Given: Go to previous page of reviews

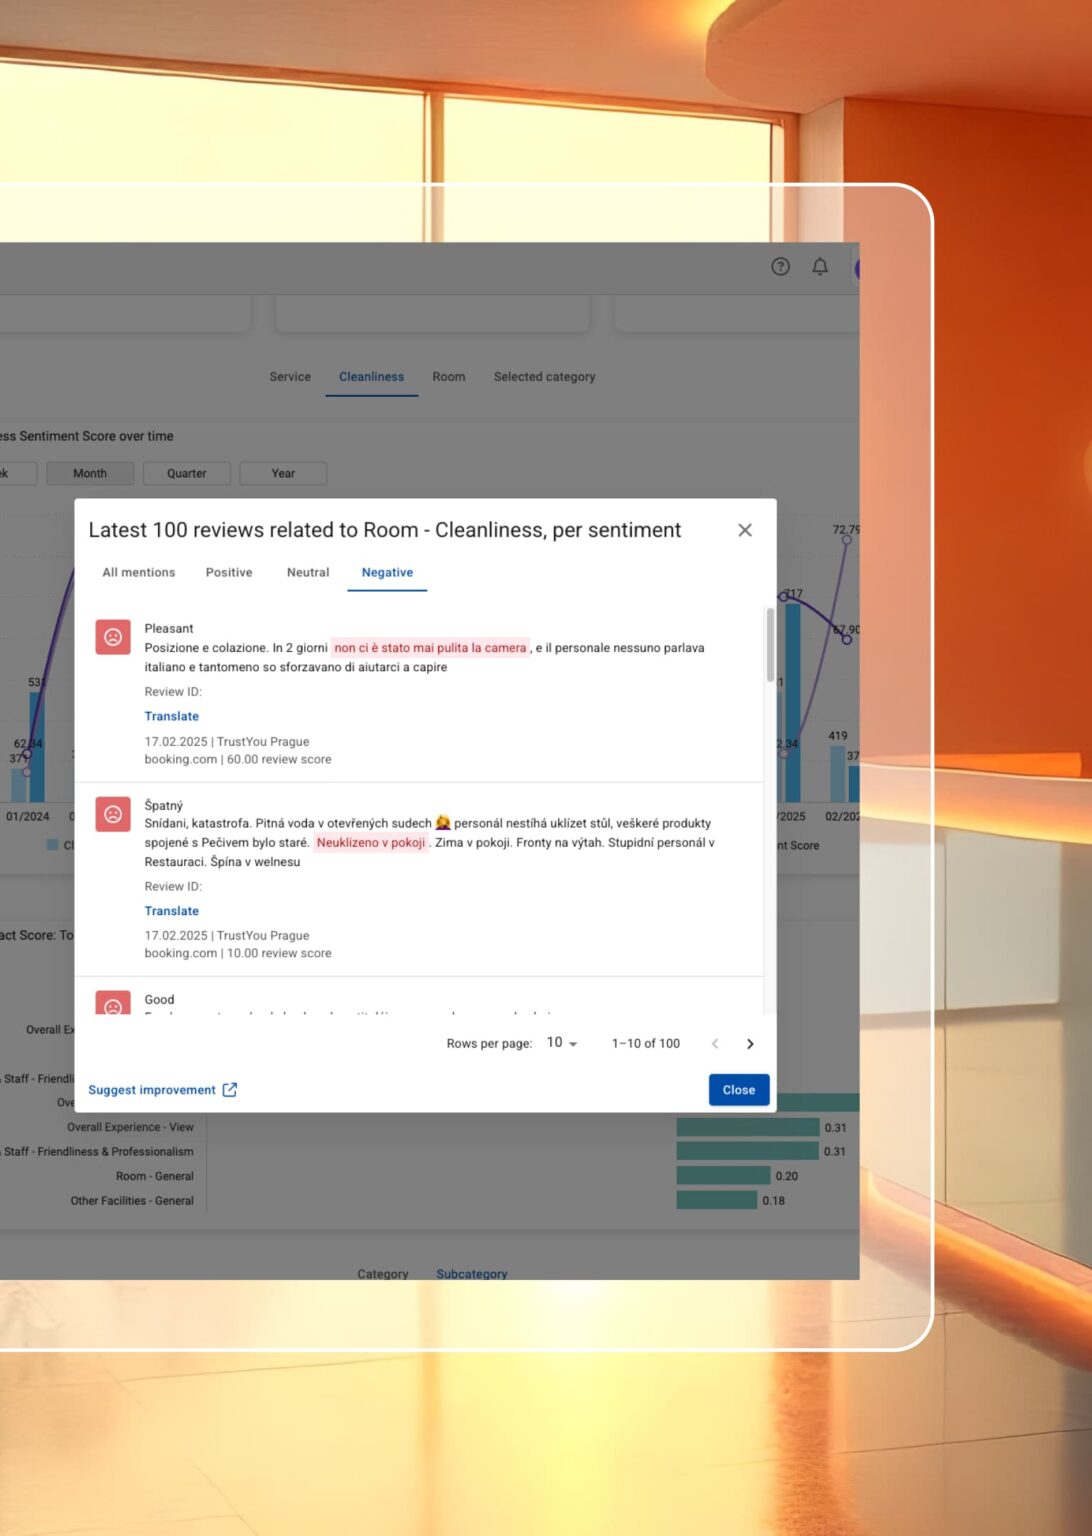Looking at the screenshot, I should (x=715, y=1044).
